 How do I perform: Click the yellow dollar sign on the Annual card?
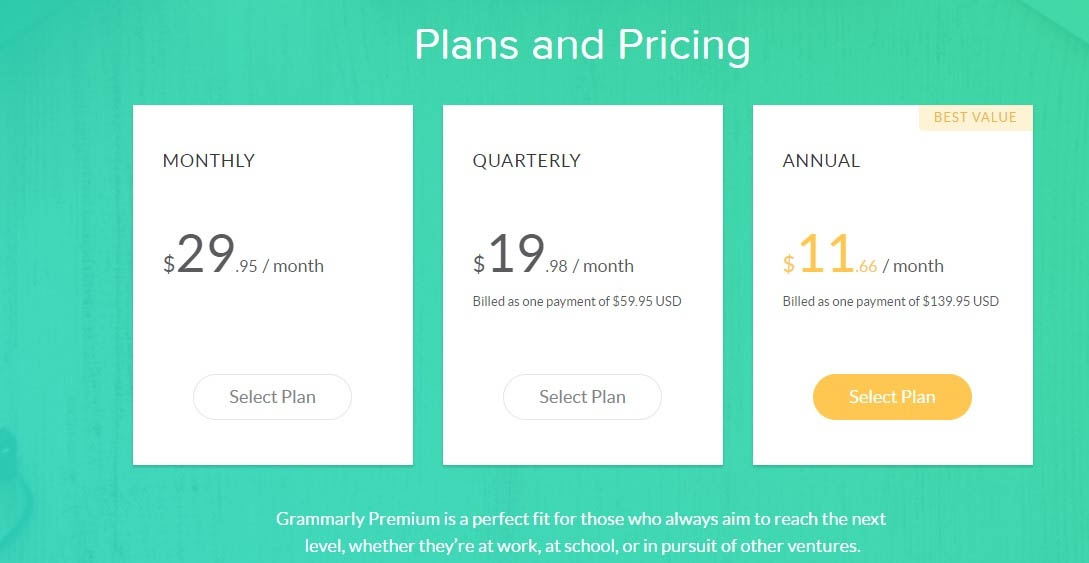[x=788, y=264]
